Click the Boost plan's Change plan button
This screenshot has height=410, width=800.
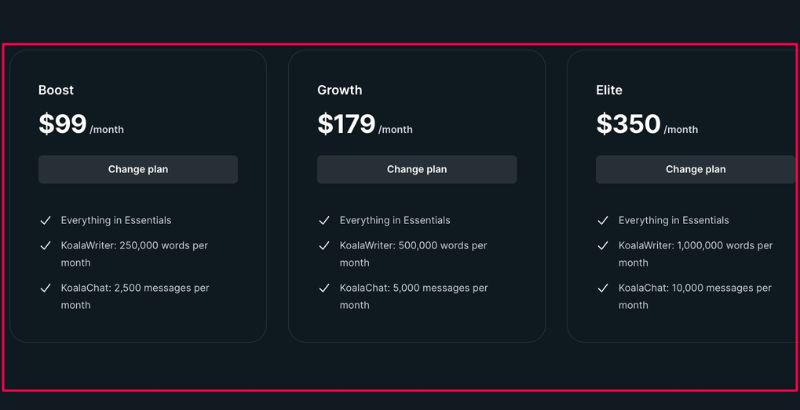[x=138, y=169]
